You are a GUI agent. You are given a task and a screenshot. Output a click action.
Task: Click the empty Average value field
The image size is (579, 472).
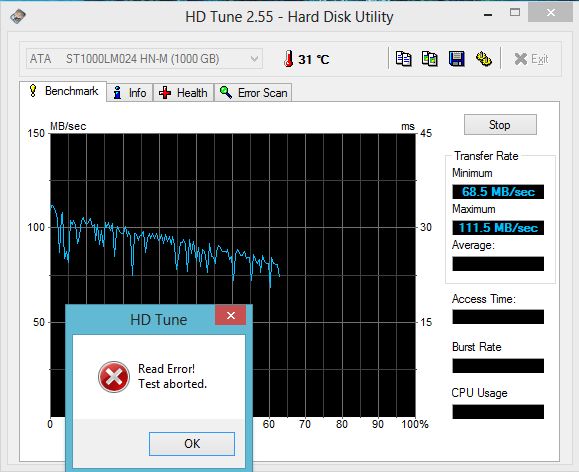pyautogui.click(x=498, y=264)
